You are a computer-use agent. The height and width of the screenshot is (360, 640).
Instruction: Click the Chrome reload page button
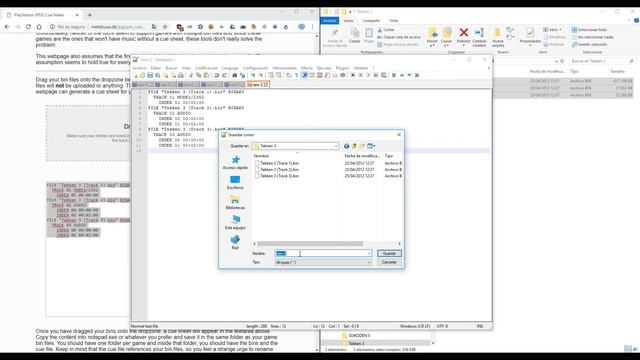pyautogui.click(x=28, y=27)
